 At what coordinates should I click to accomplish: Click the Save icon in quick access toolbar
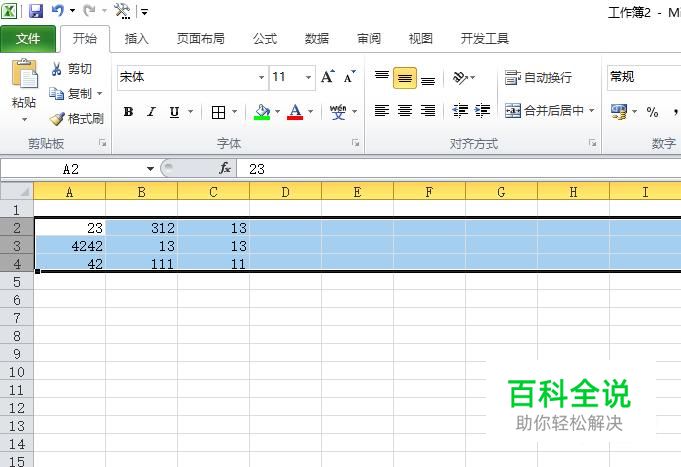coord(36,10)
